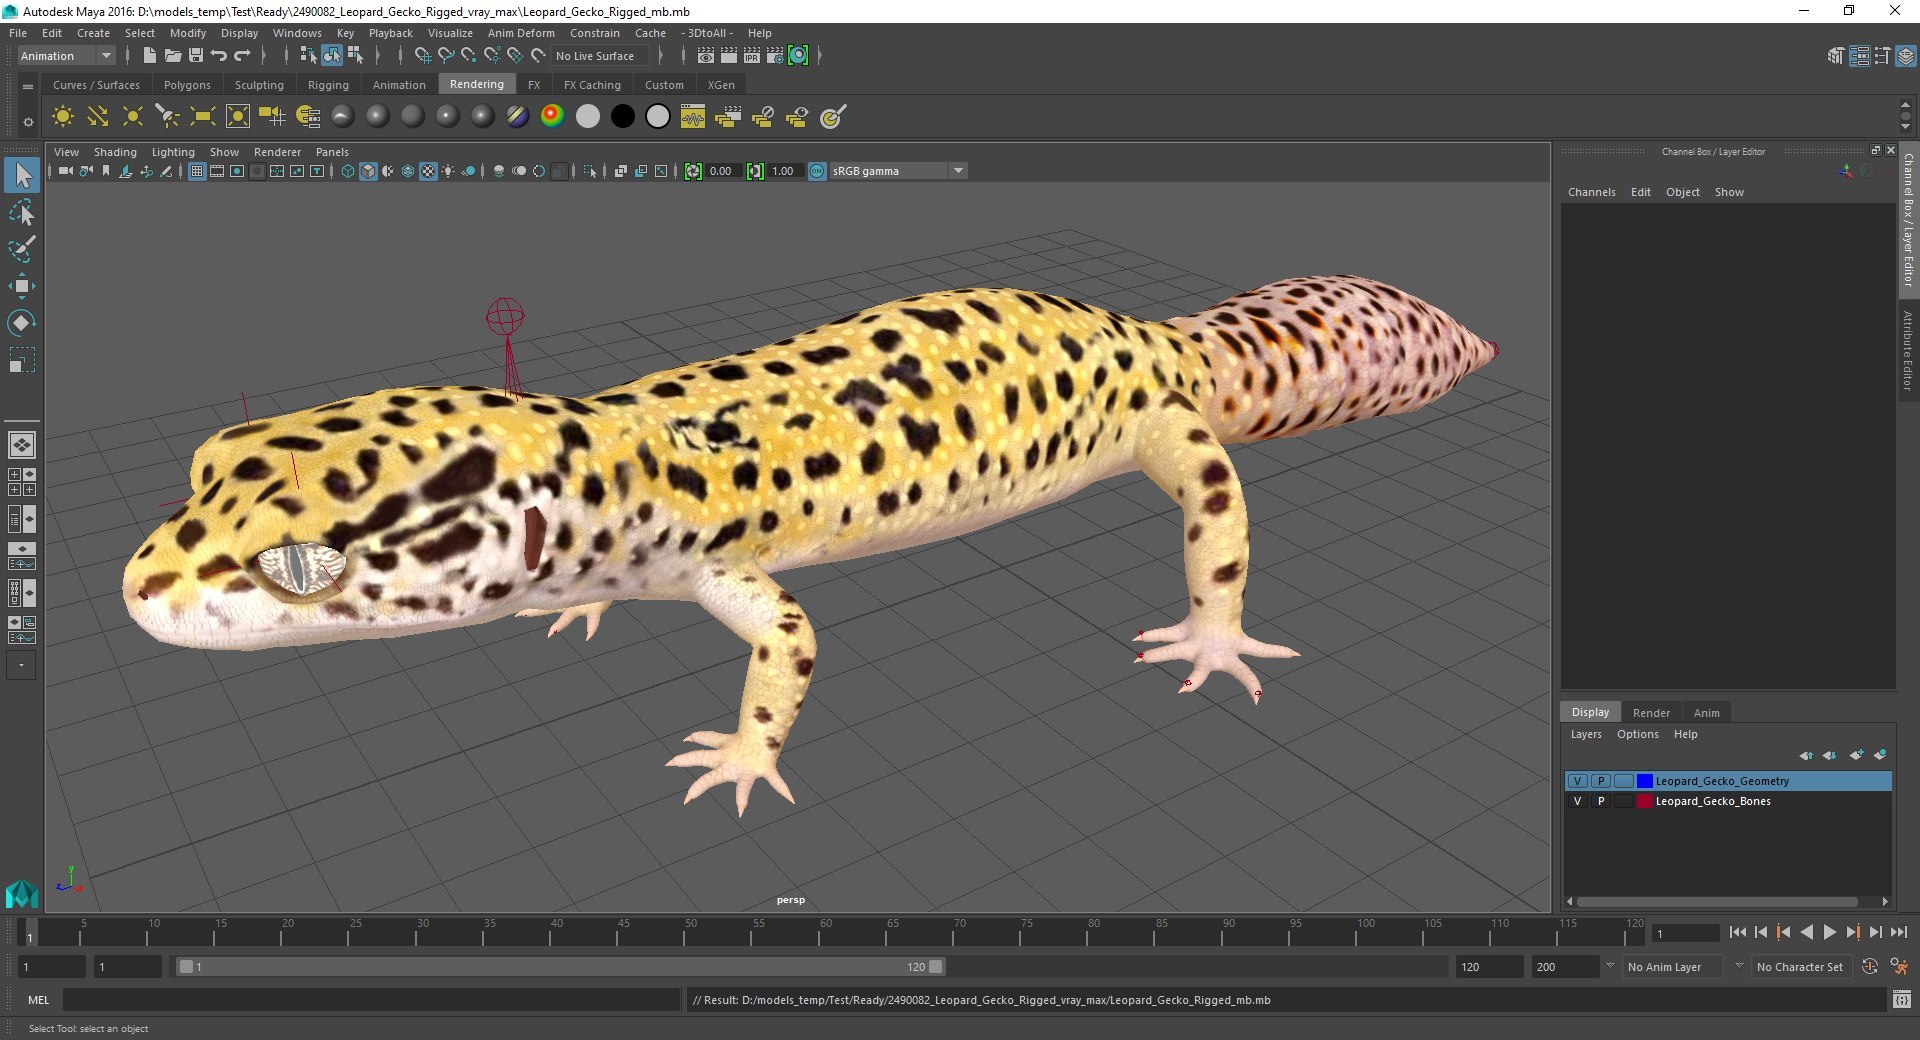Toggle visibility of Leopard_Gecko_Geometry layer
The image size is (1920, 1040).
pyautogui.click(x=1578, y=781)
